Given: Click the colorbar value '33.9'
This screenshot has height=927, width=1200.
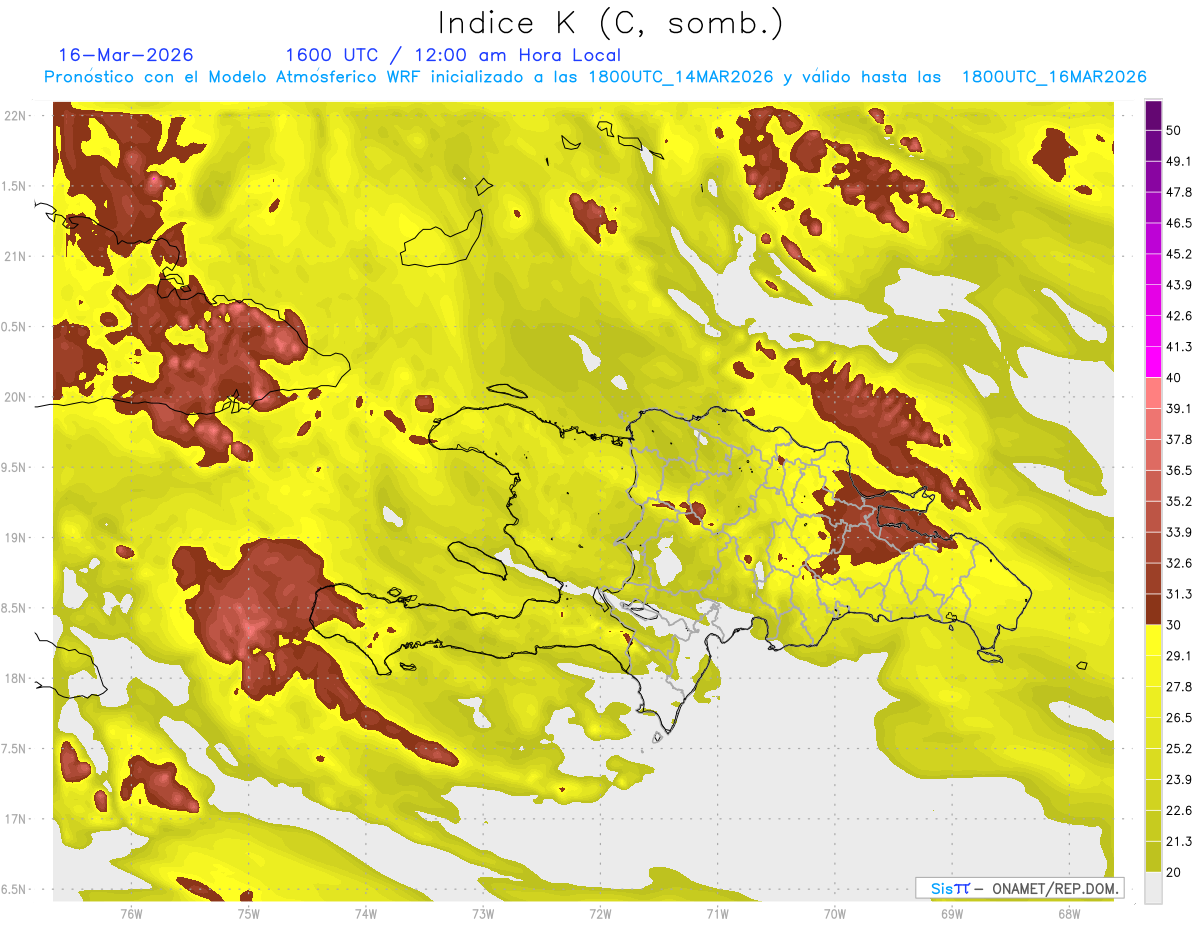Looking at the screenshot, I should click(x=1179, y=532).
